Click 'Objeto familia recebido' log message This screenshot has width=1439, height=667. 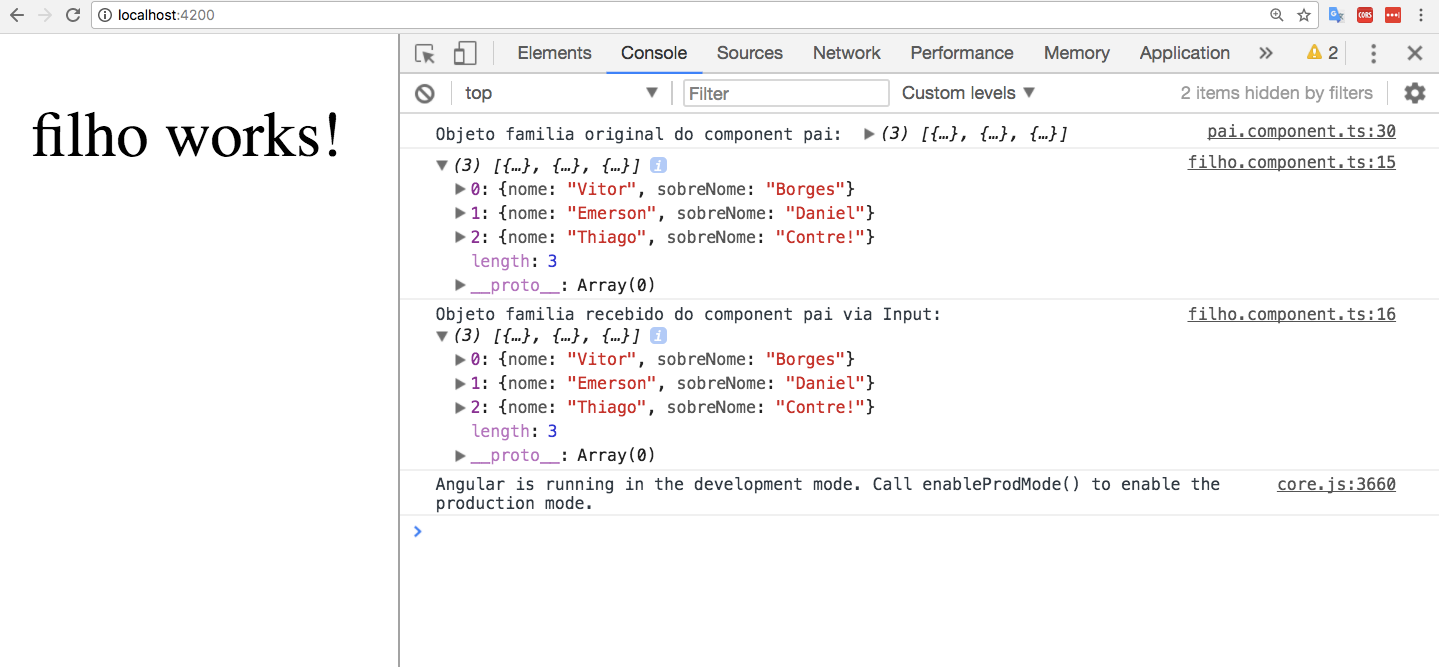click(688, 315)
